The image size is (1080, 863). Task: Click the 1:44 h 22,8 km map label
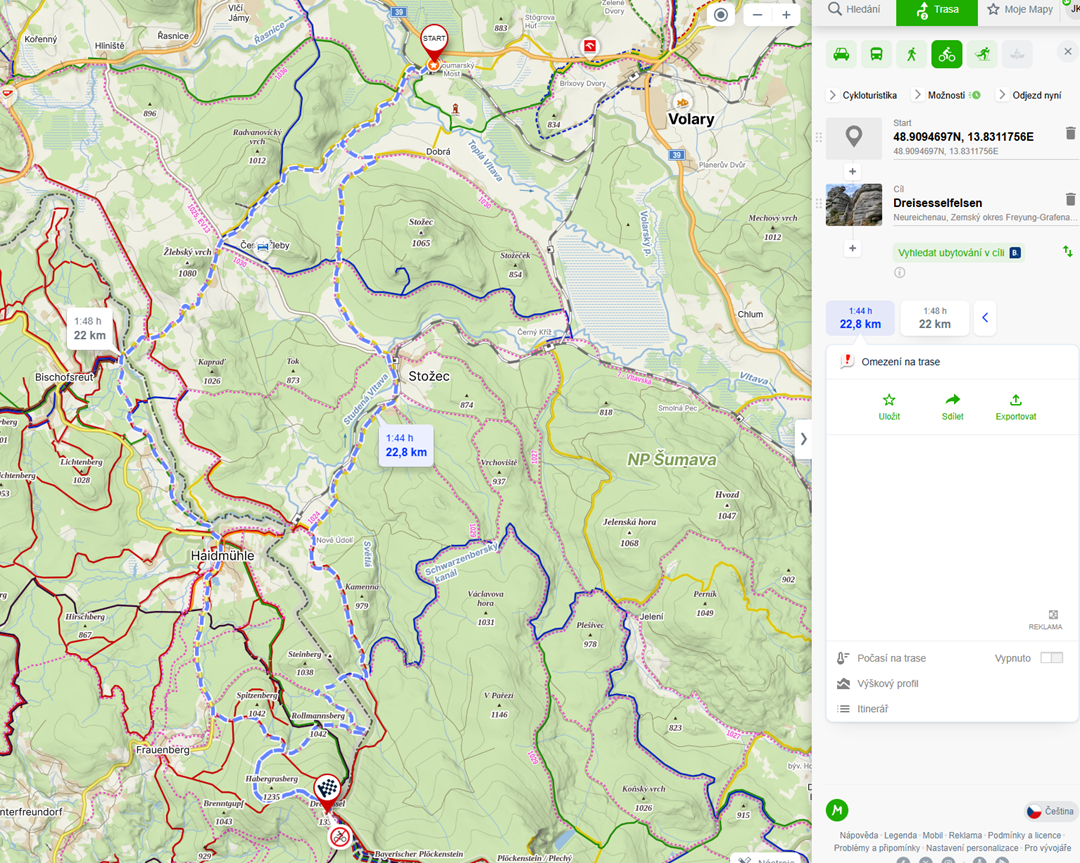pyautogui.click(x=406, y=446)
